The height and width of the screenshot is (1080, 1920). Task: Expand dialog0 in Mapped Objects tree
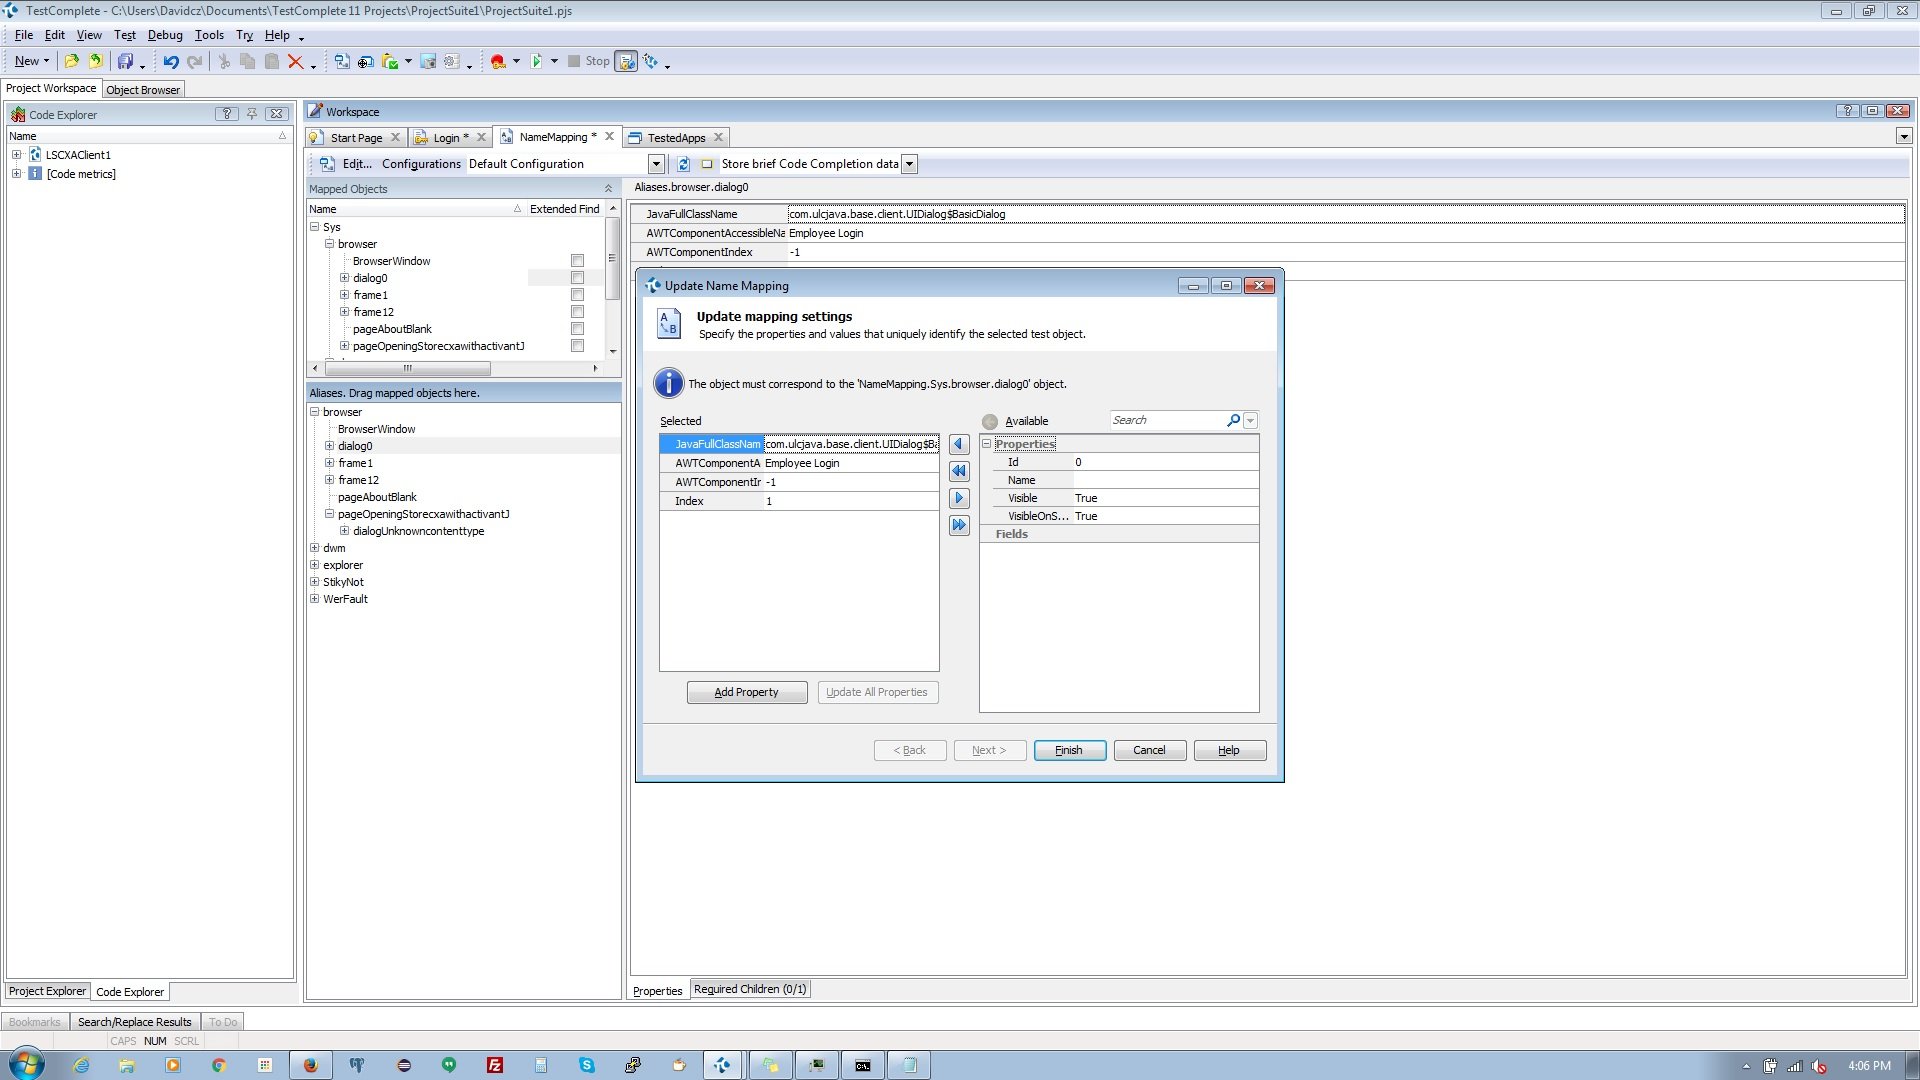344,278
